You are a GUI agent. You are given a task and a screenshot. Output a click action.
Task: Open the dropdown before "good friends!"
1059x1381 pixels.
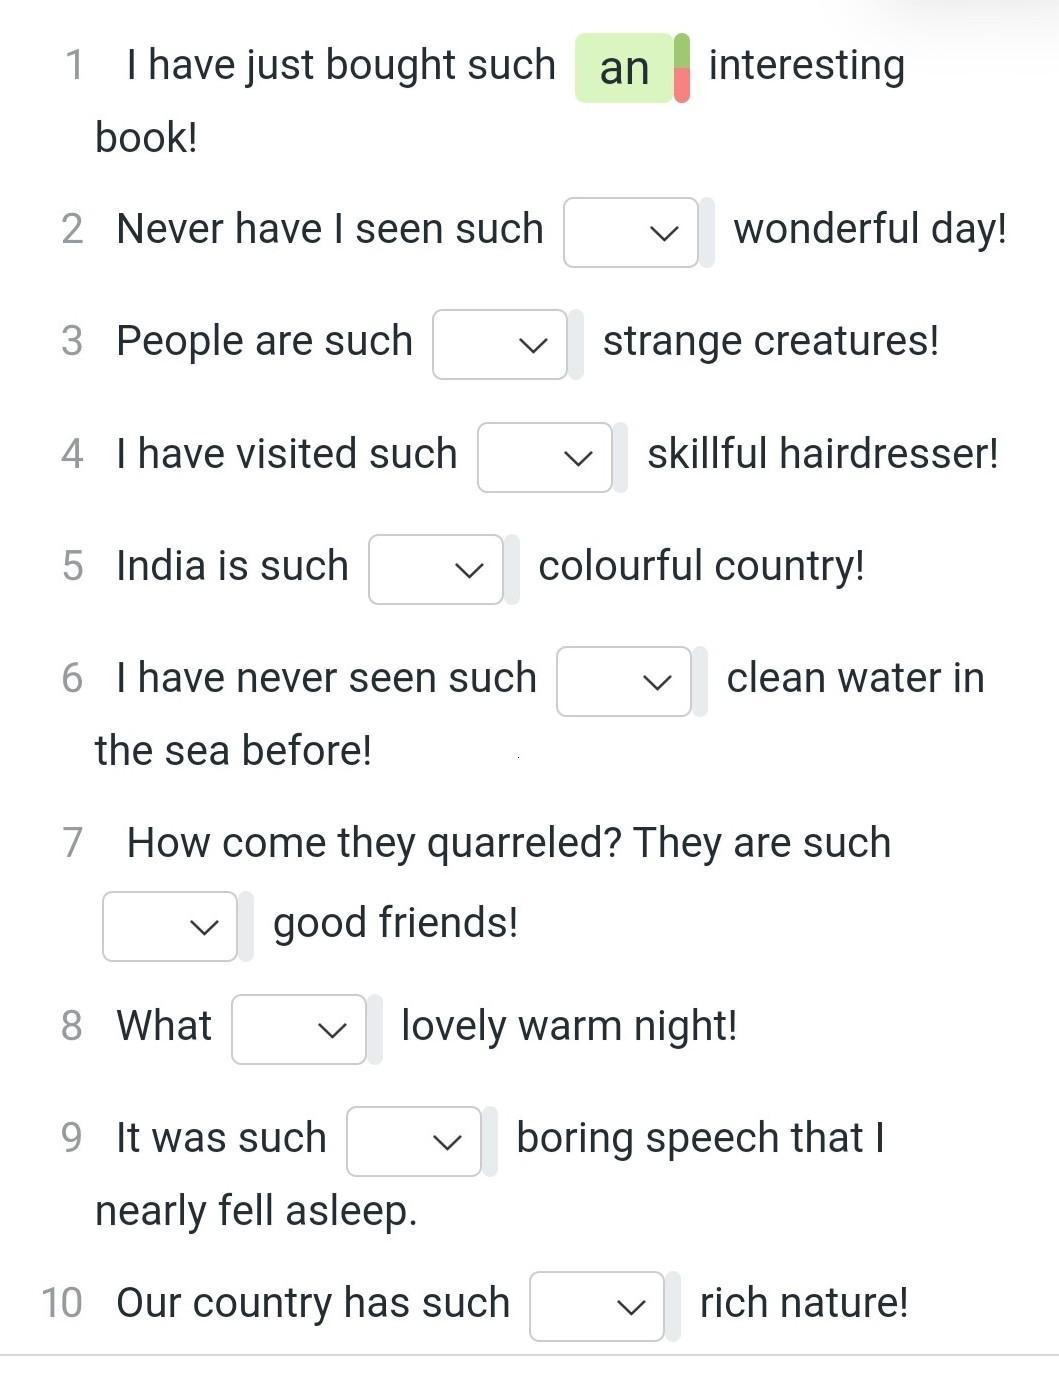tap(169, 927)
